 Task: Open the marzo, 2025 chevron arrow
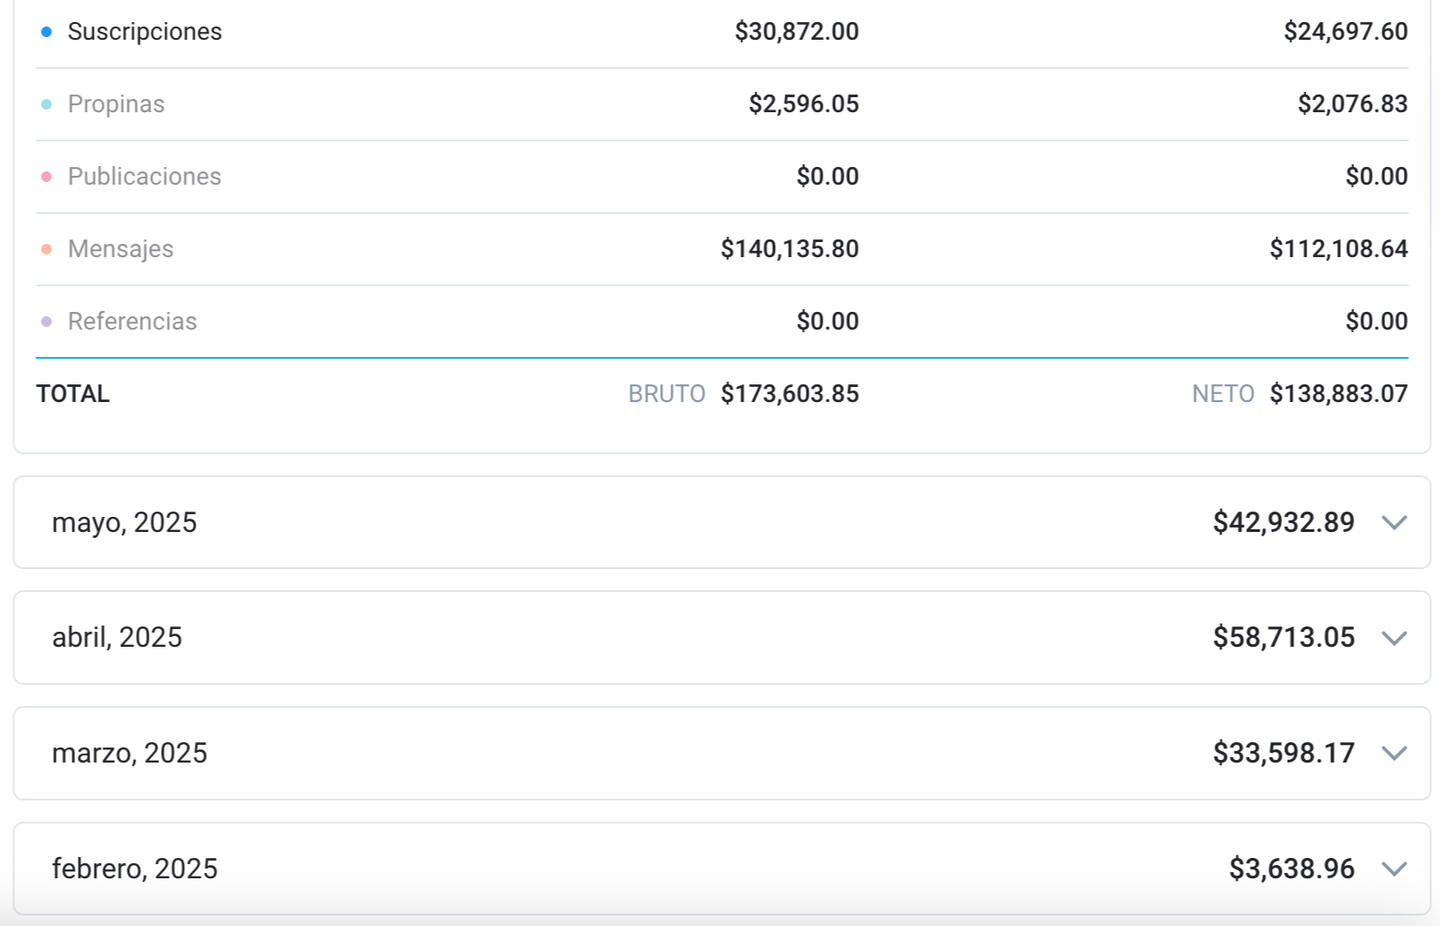(x=1394, y=754)
